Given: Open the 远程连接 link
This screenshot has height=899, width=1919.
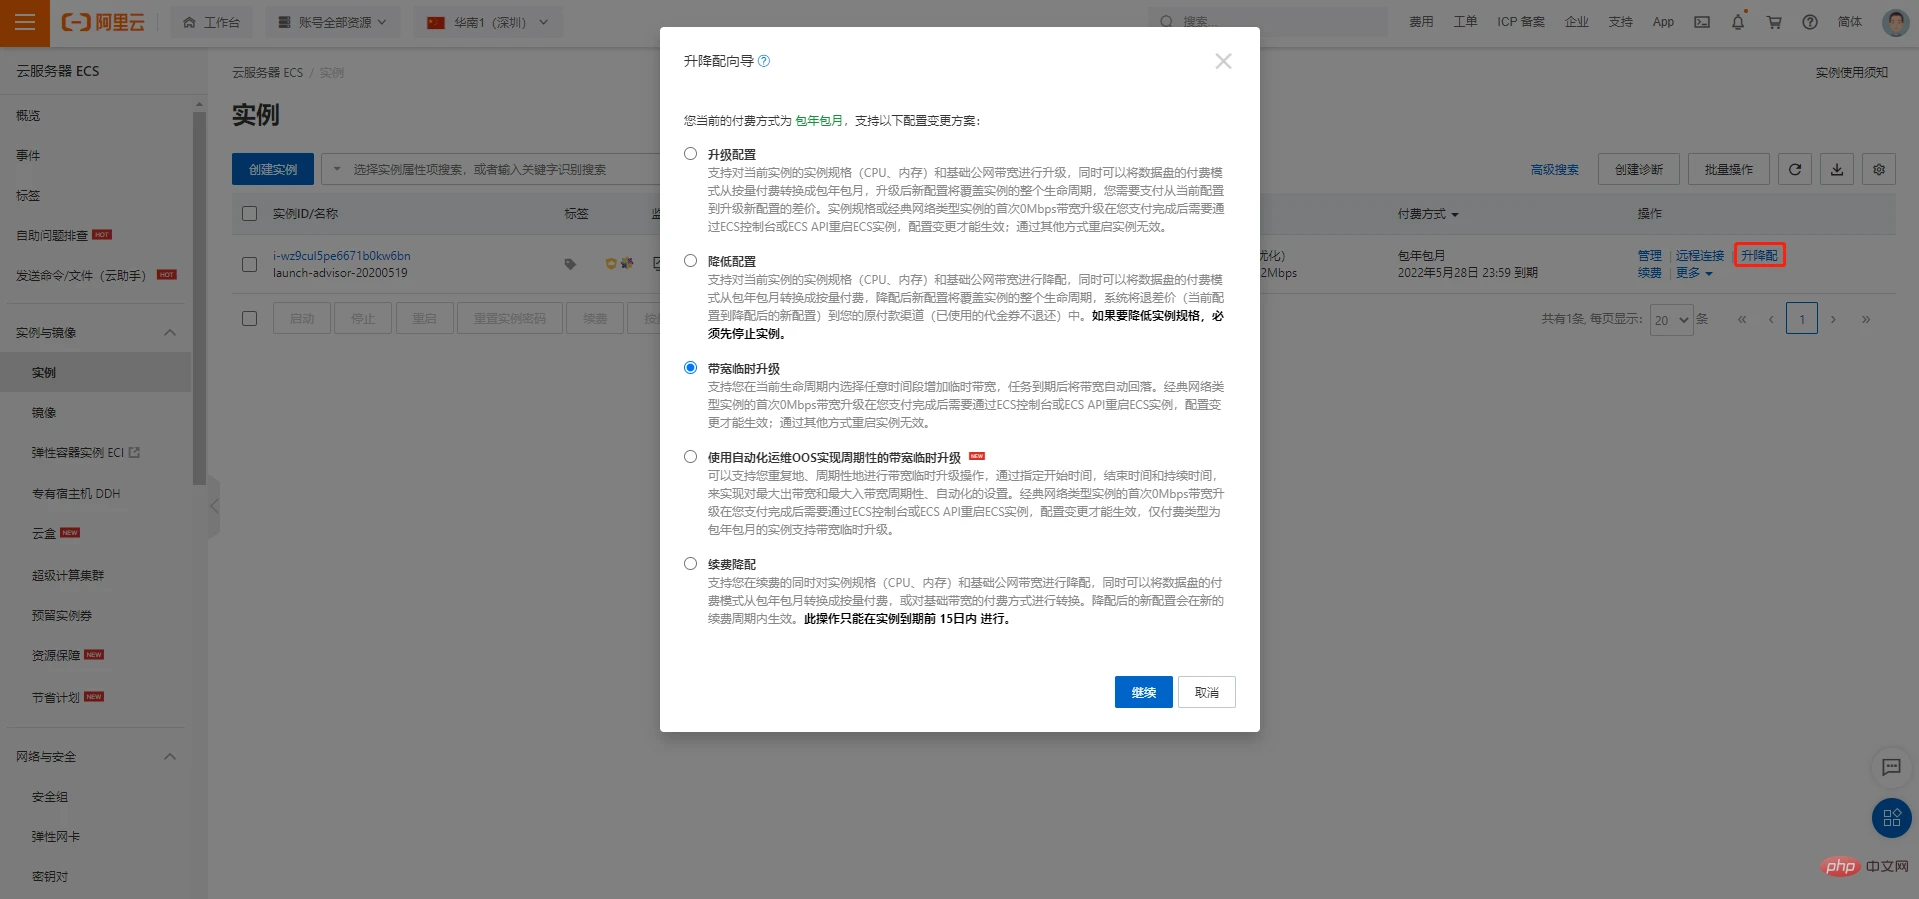Looking at the screenshot, I should [1700, 256].
